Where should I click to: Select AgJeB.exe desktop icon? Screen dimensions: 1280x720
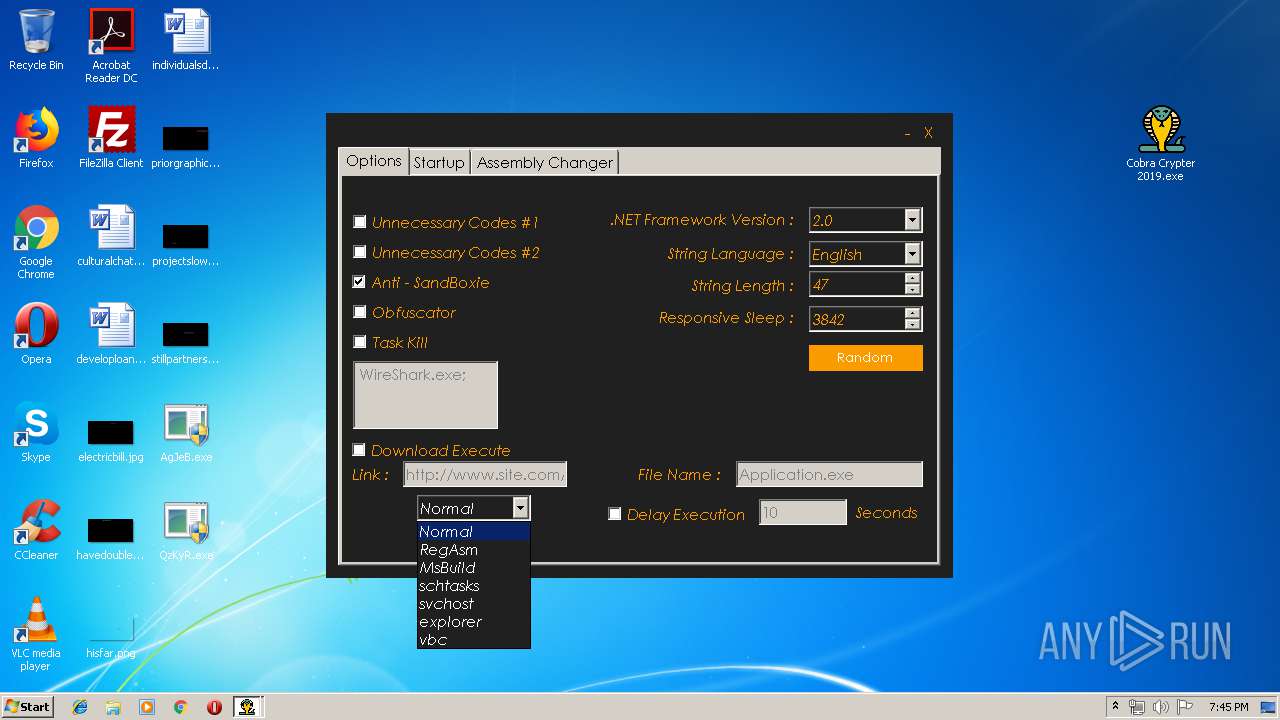point(186,432)
